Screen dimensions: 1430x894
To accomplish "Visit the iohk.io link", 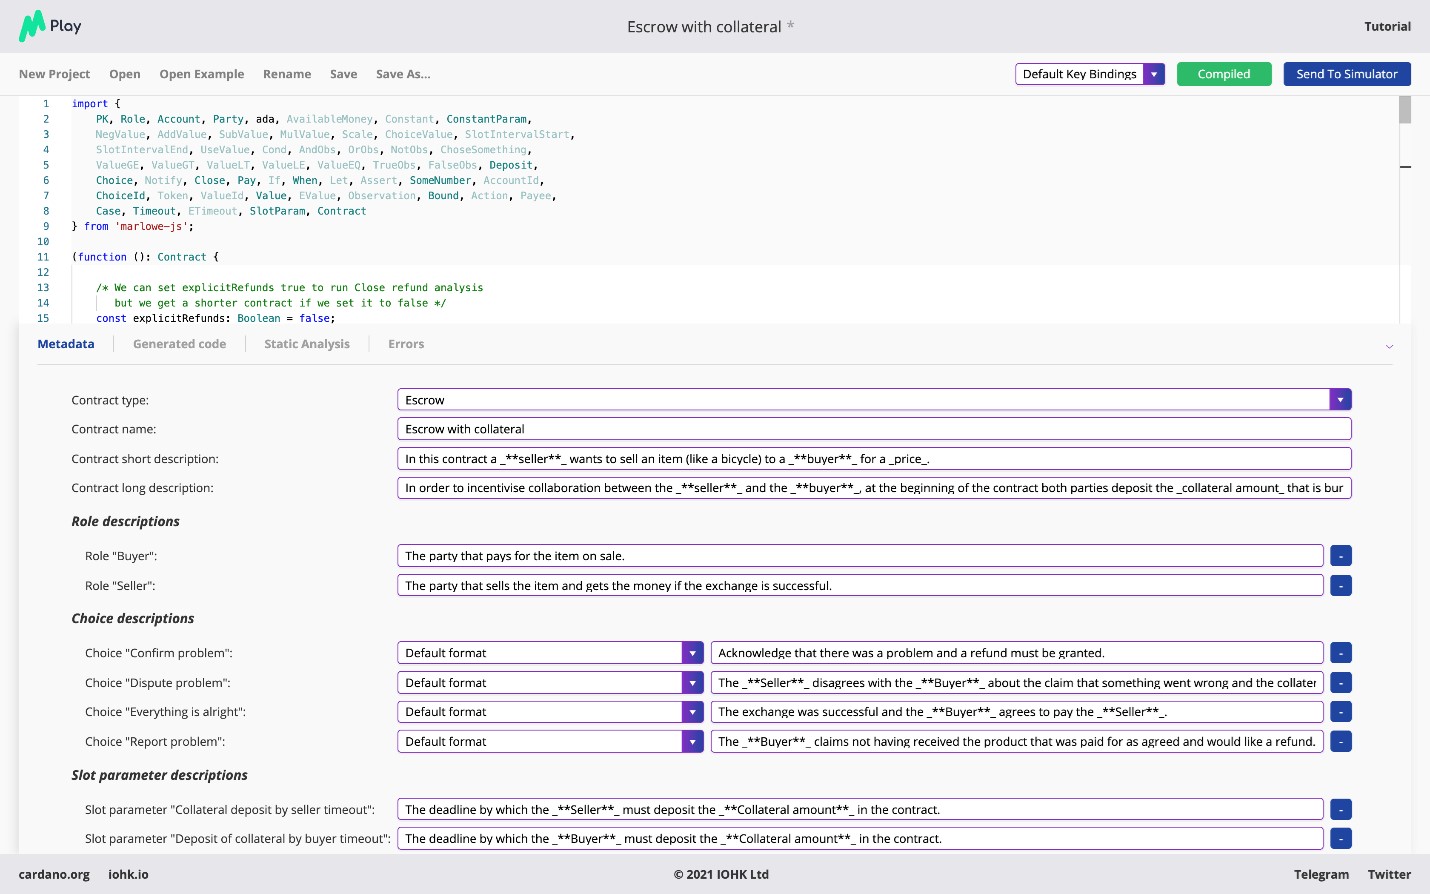I will coord(128,875).
